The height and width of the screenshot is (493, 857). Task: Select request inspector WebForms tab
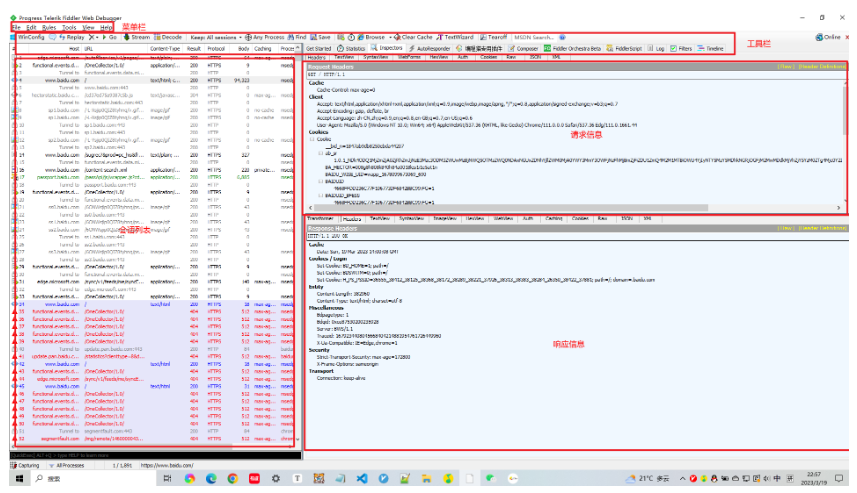click(409, 57)
